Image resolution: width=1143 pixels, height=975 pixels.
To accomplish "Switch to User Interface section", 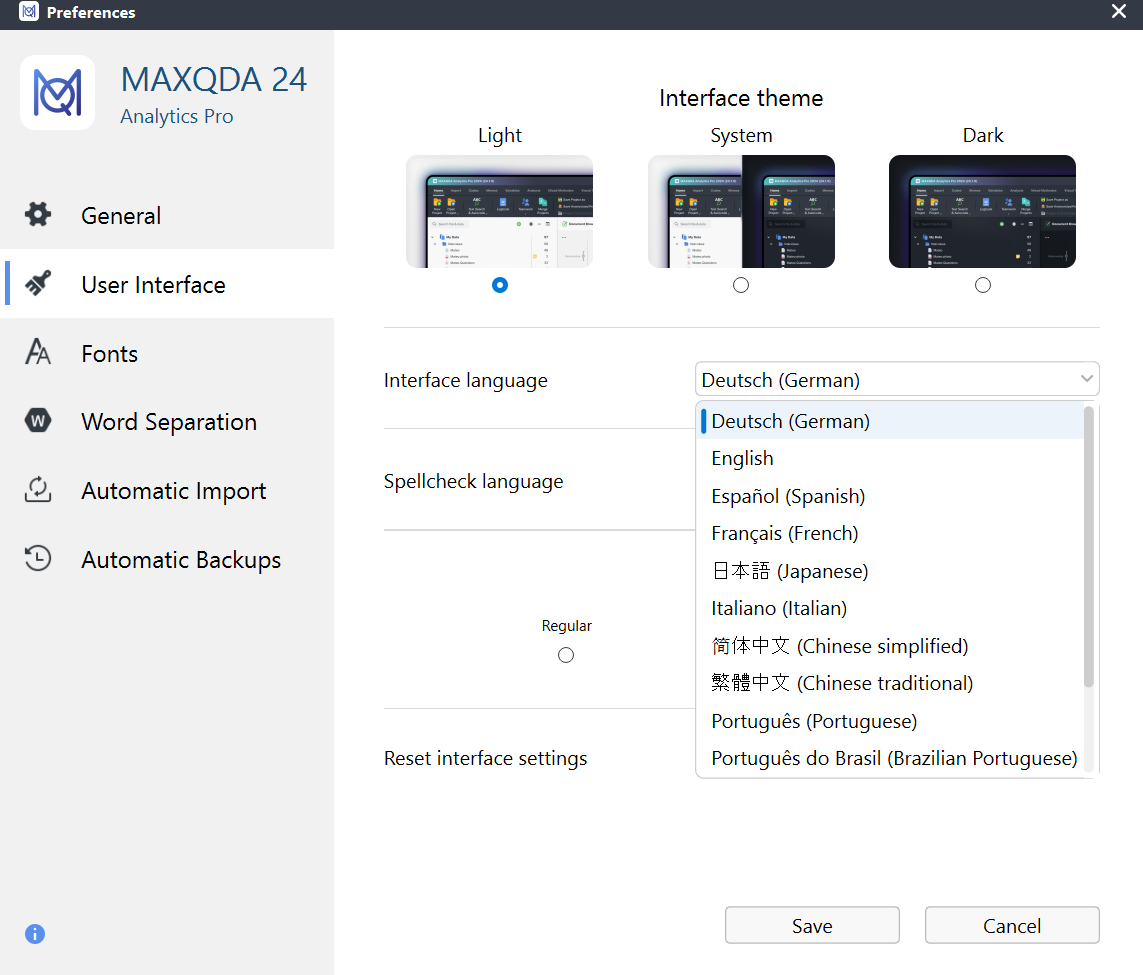I will tap(167, 284).
